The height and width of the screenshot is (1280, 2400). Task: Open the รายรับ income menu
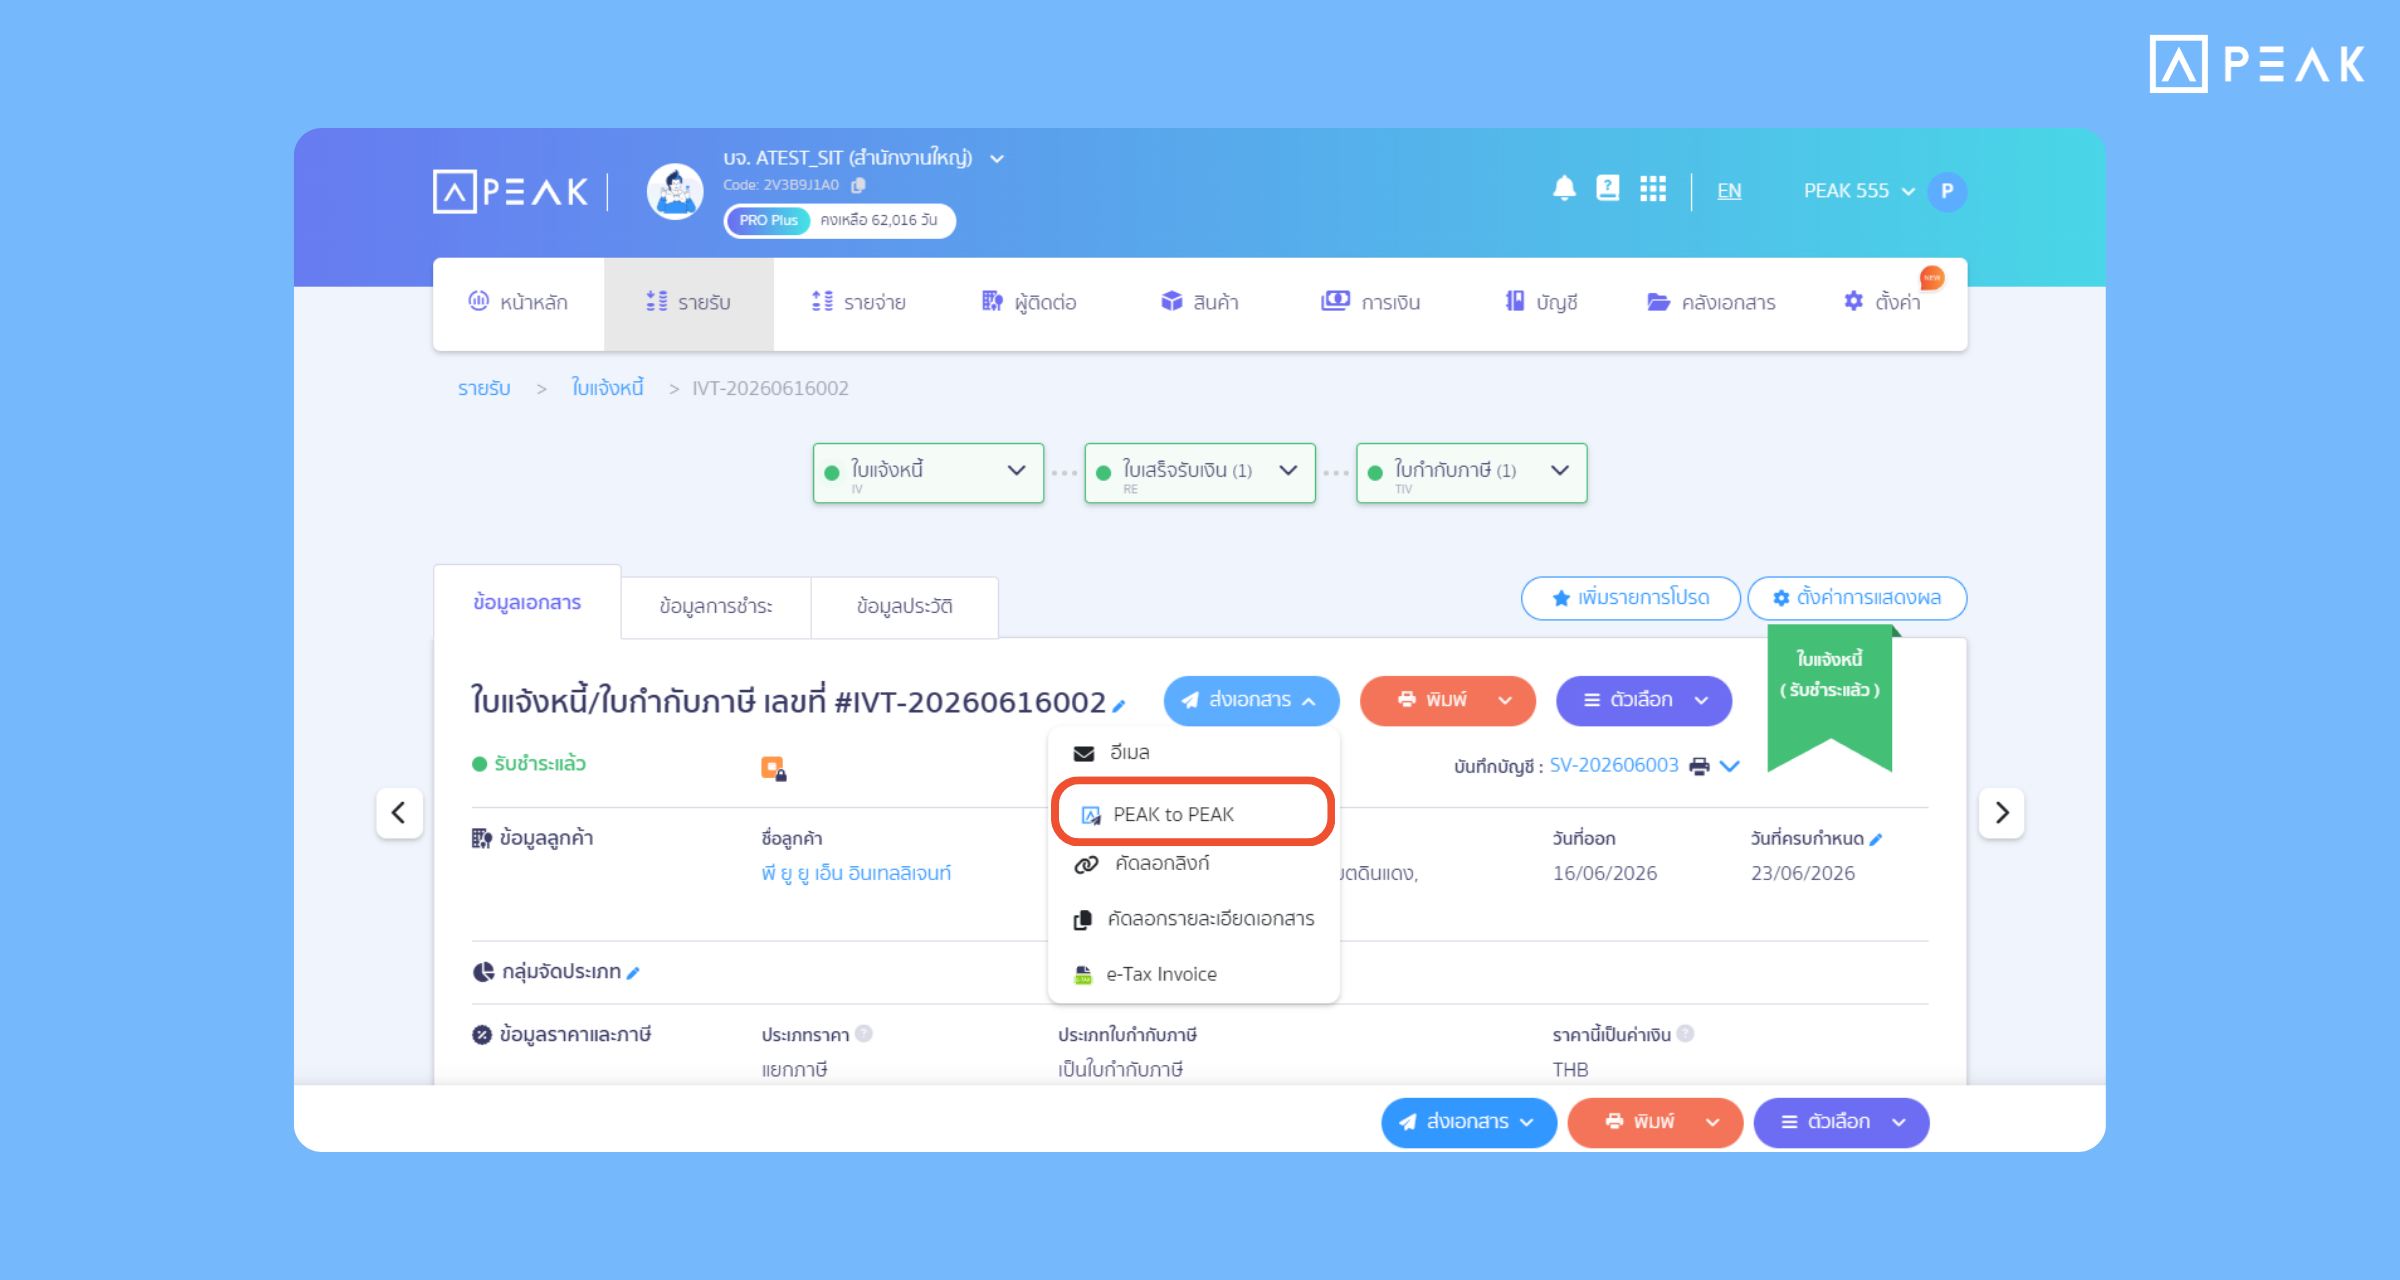(688, 302)
